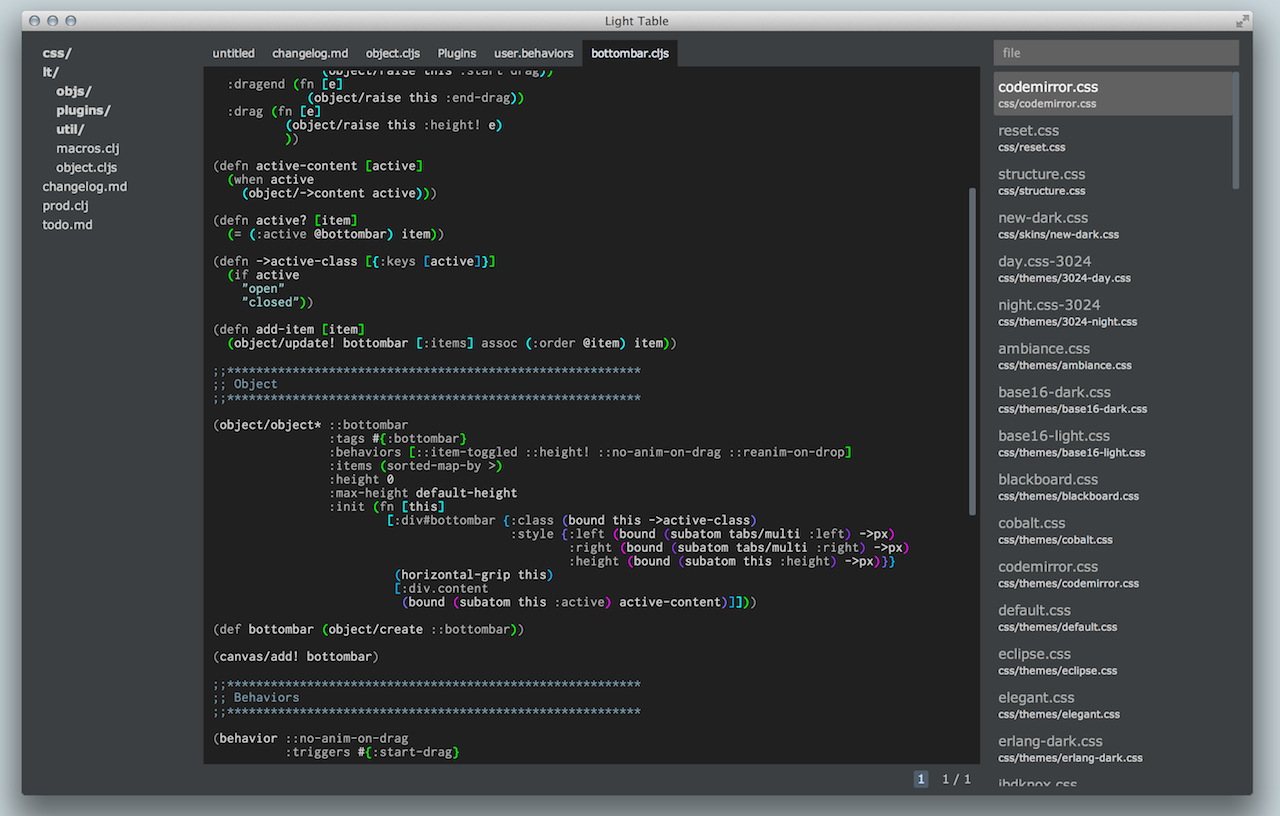Click the status bar indicator numbered 1
Viewport: 1280px width, 816px height.
pos(921,779)
